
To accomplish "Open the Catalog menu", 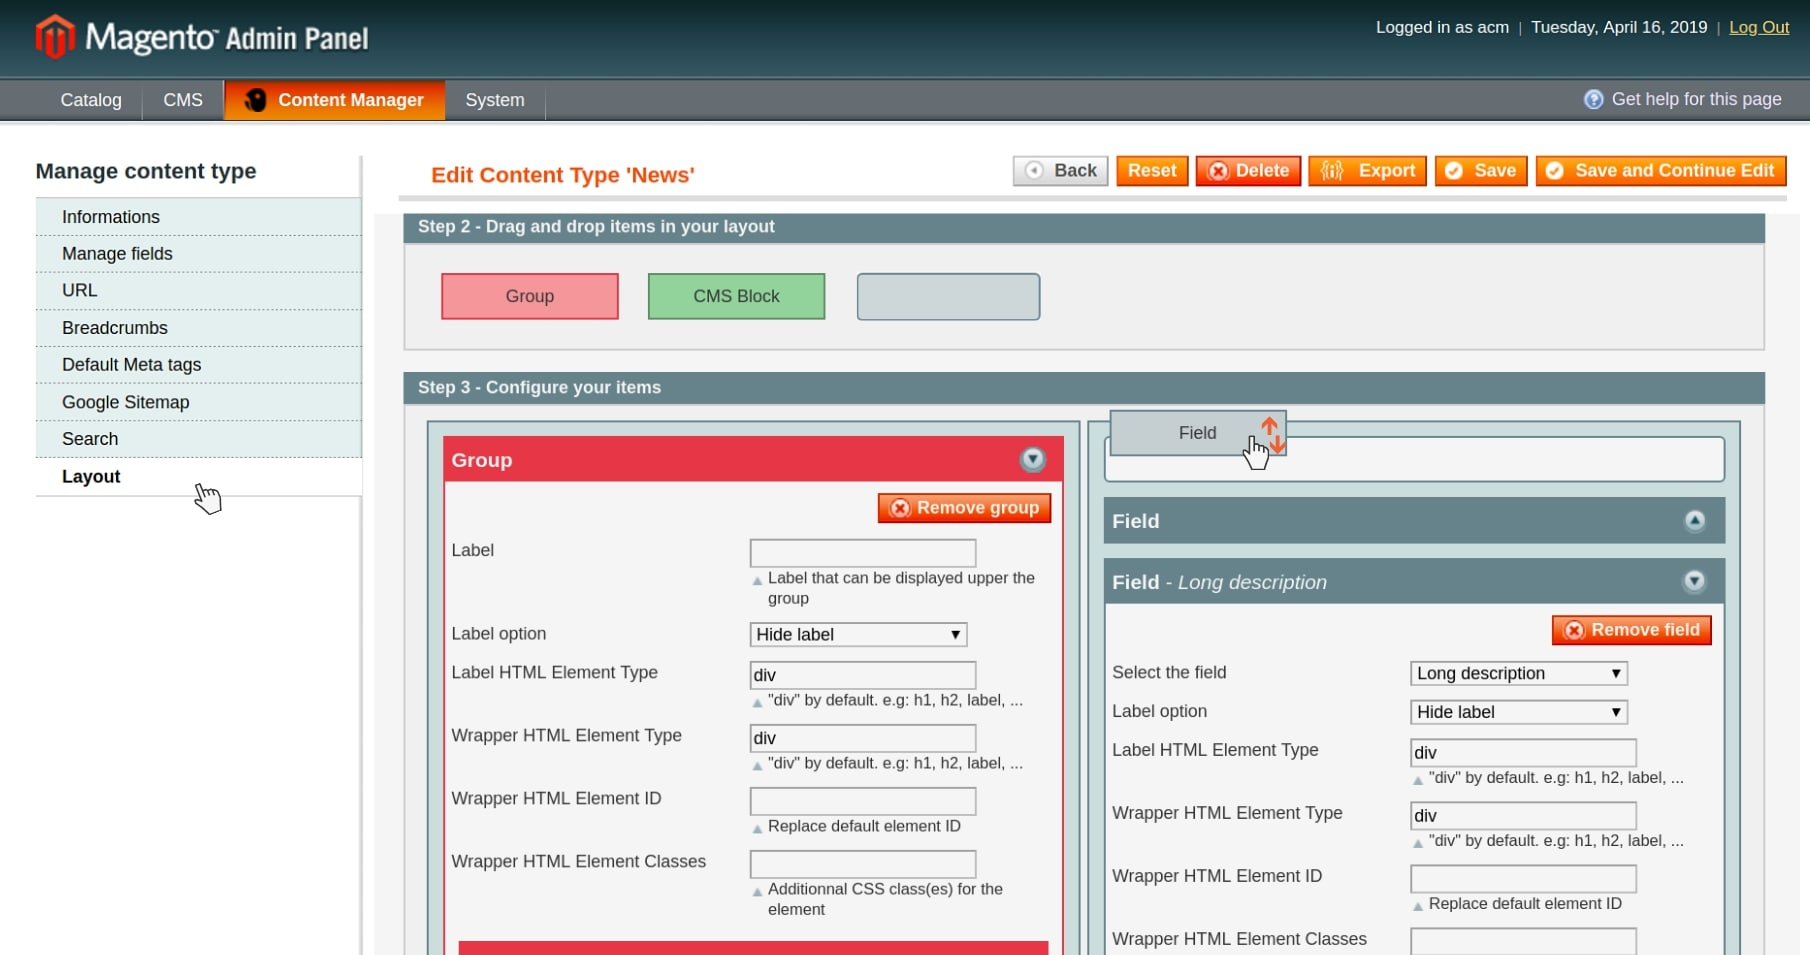I will click(x=91, y=100).
